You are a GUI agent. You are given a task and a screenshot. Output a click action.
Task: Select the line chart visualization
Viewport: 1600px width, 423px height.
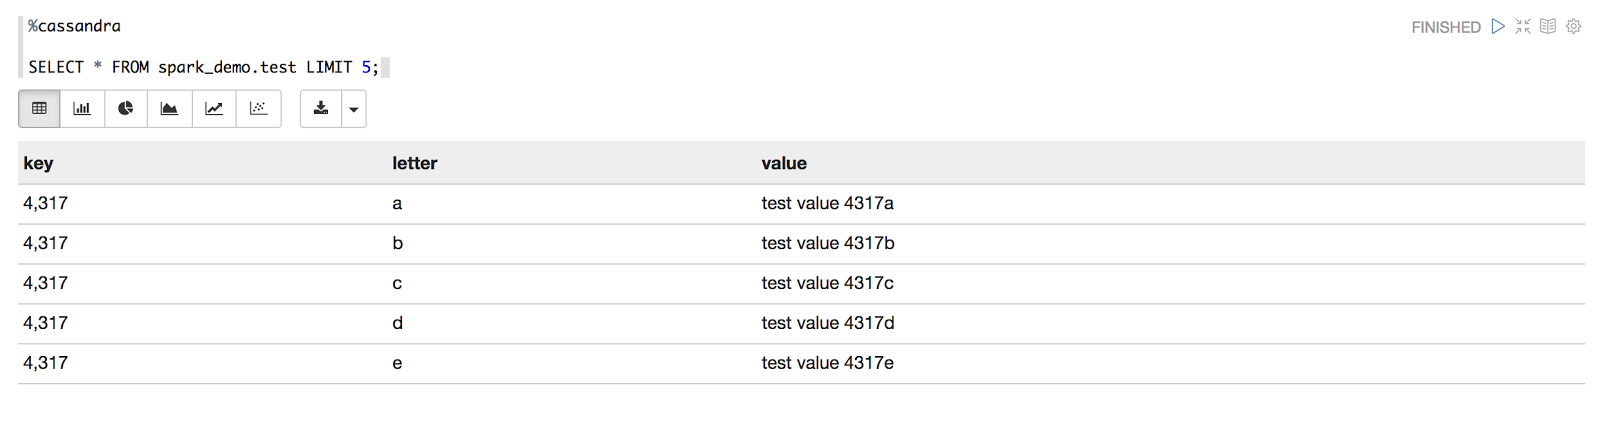point(214,109)
